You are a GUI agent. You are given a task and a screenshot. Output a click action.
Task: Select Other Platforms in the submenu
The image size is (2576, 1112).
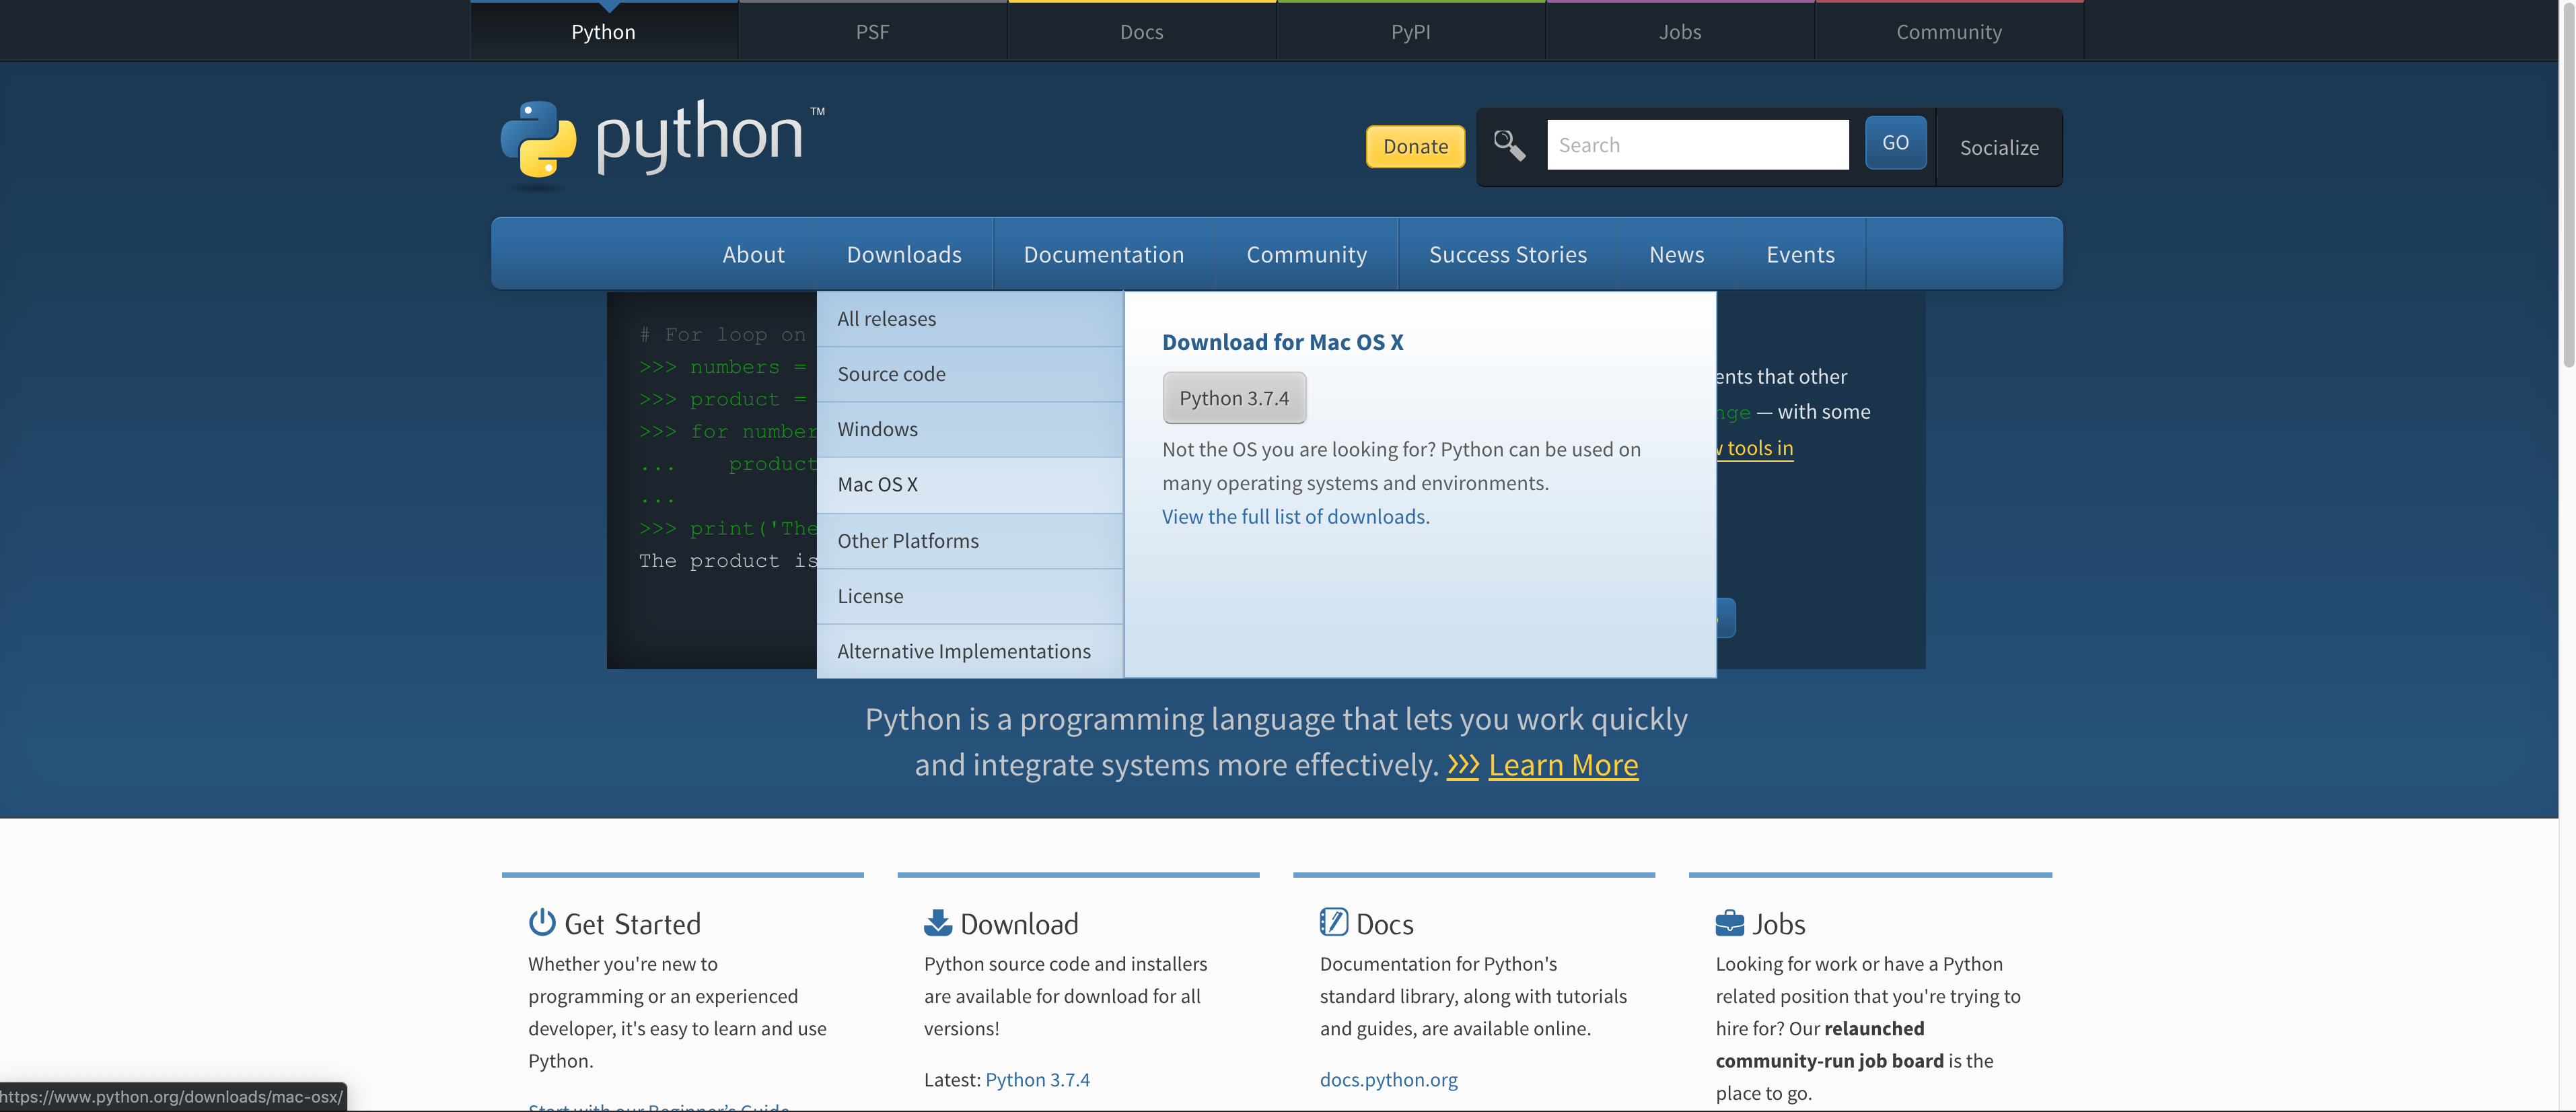pyautogui.click(x=908, y=540)
